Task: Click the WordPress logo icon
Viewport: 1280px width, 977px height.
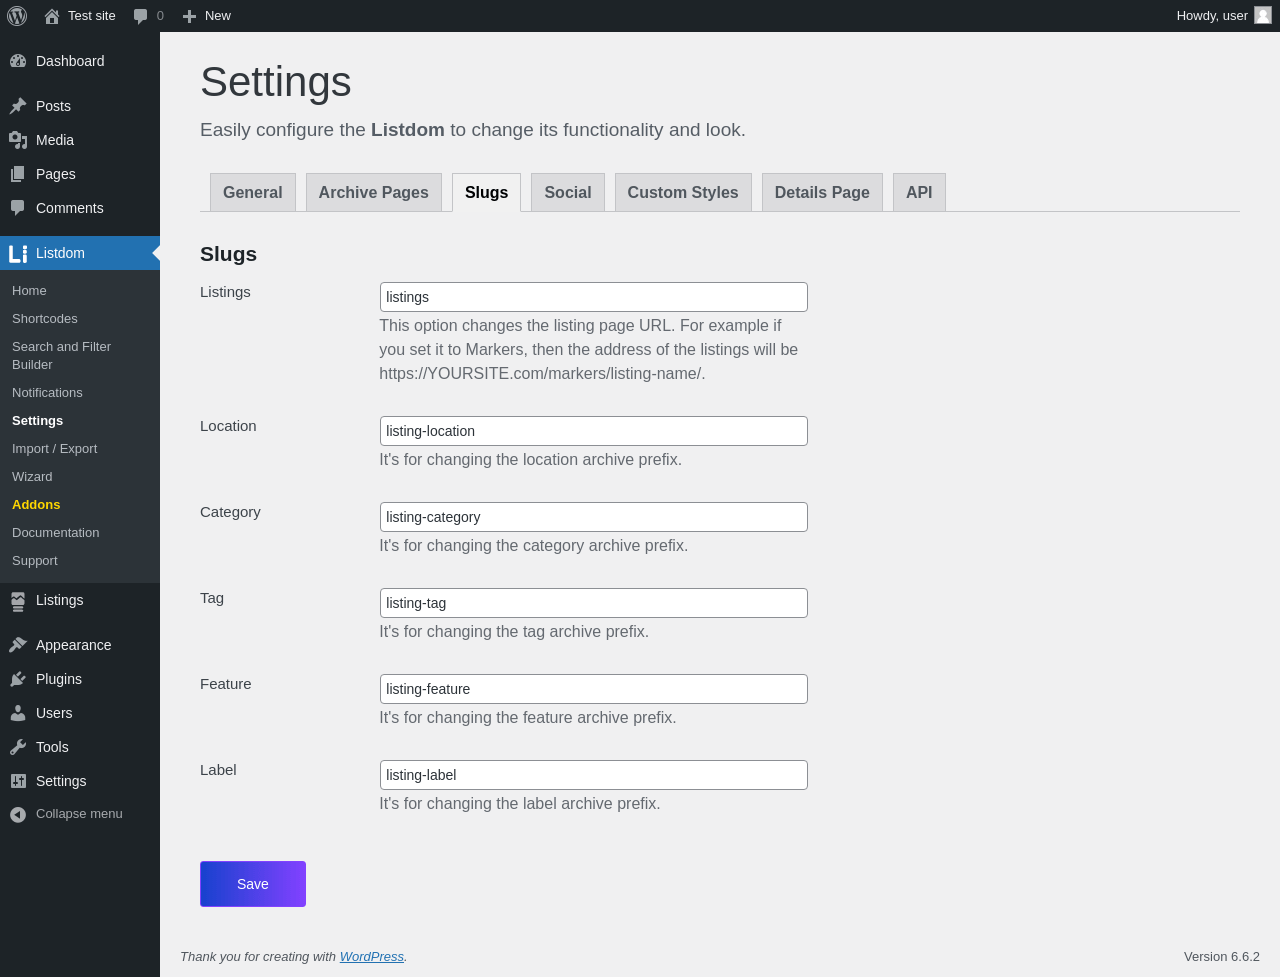Action: [17, 16]
